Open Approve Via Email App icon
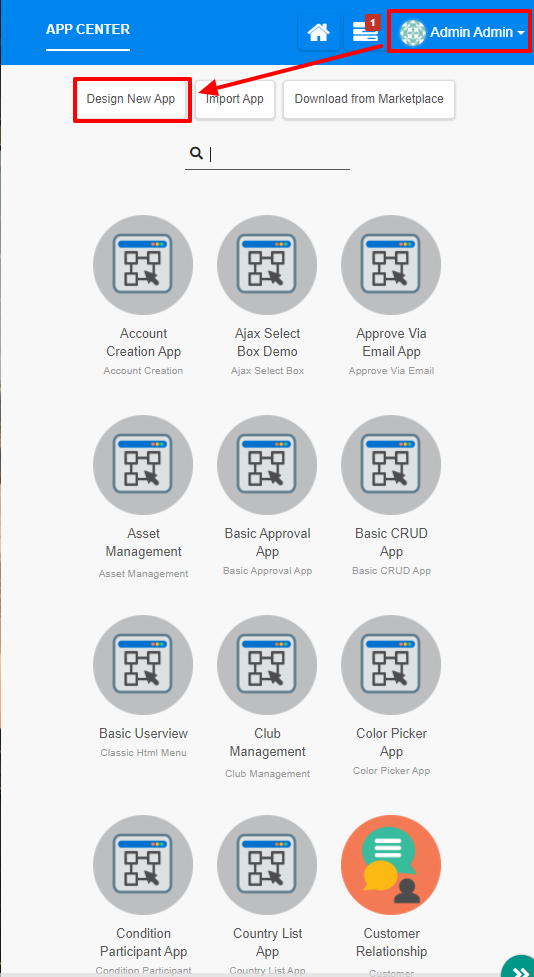534x977 pixels. point(391,265)
